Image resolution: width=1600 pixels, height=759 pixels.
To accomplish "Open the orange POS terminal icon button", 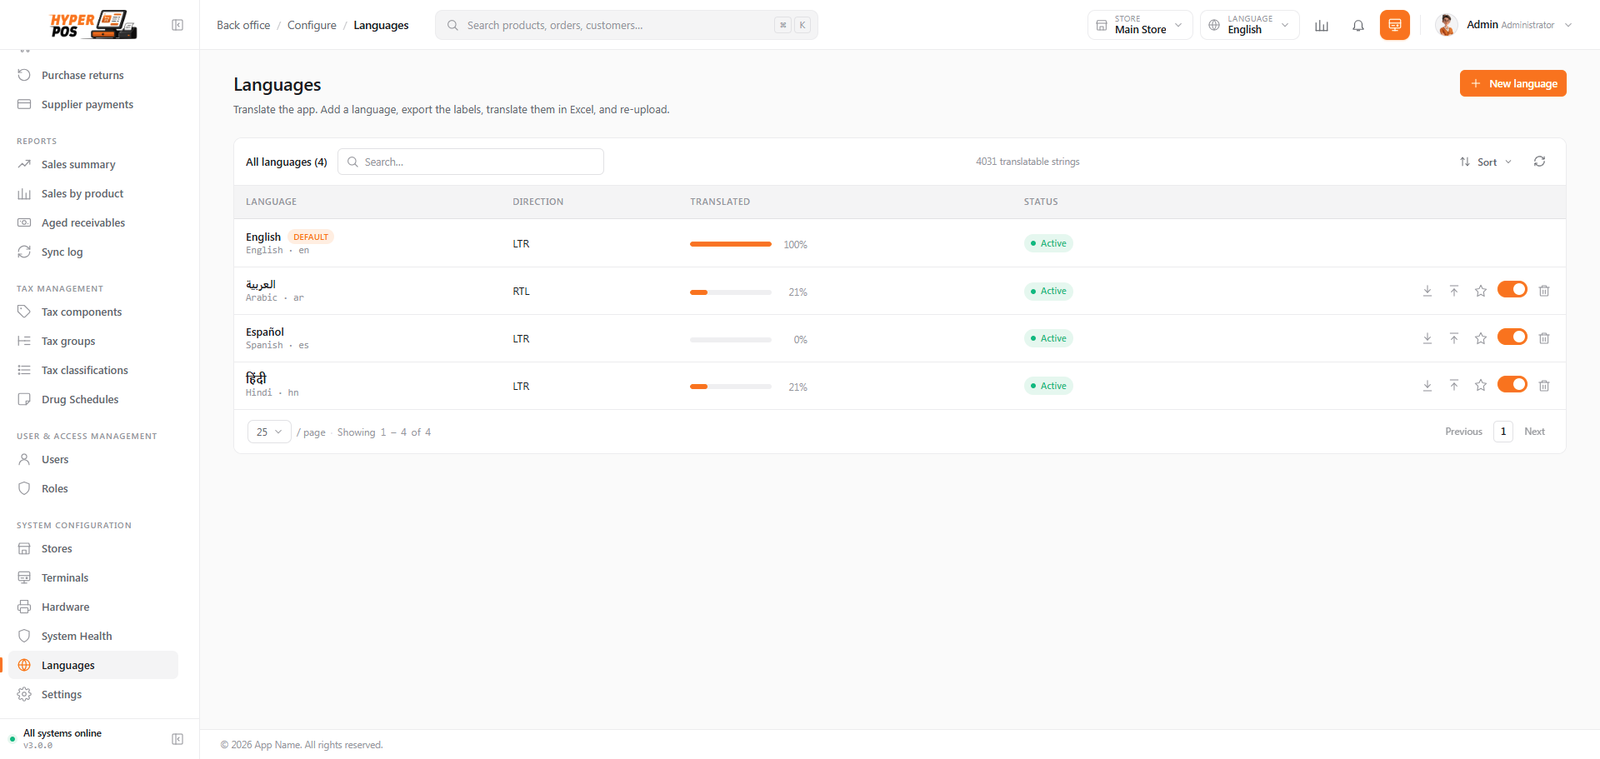I will click(1395, 25).
